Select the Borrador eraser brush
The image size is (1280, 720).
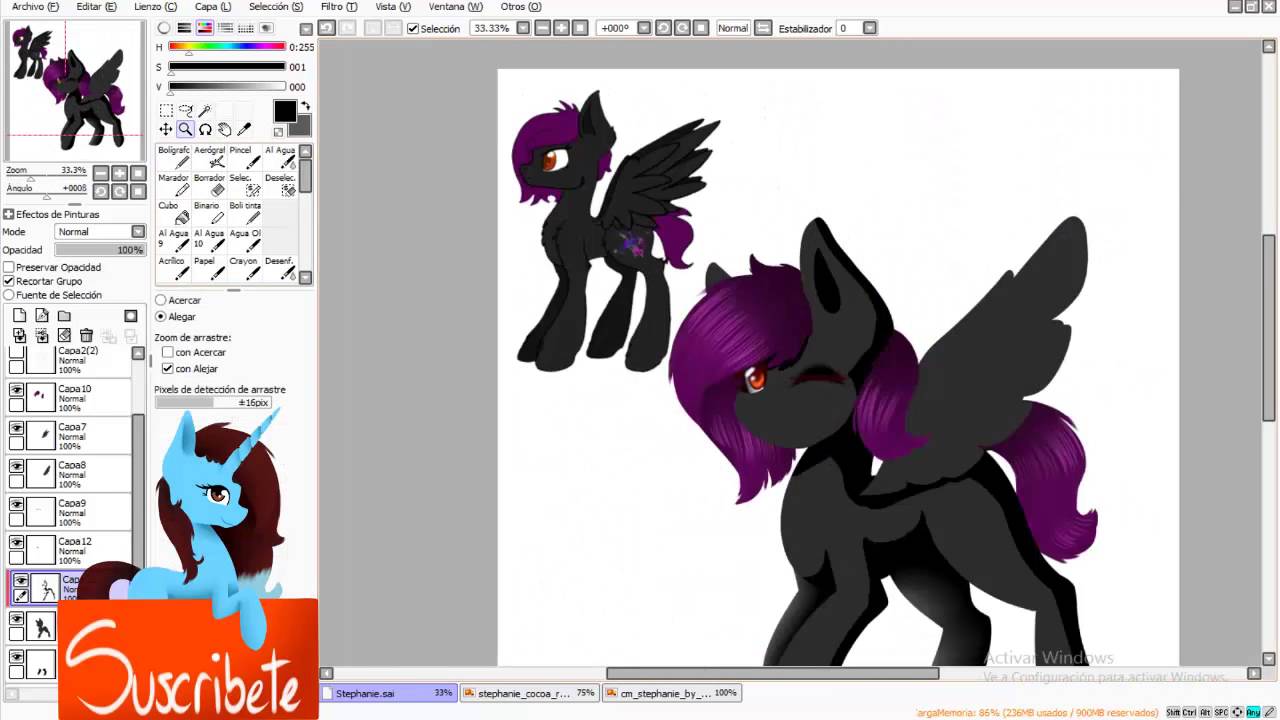tap(210, 184)
